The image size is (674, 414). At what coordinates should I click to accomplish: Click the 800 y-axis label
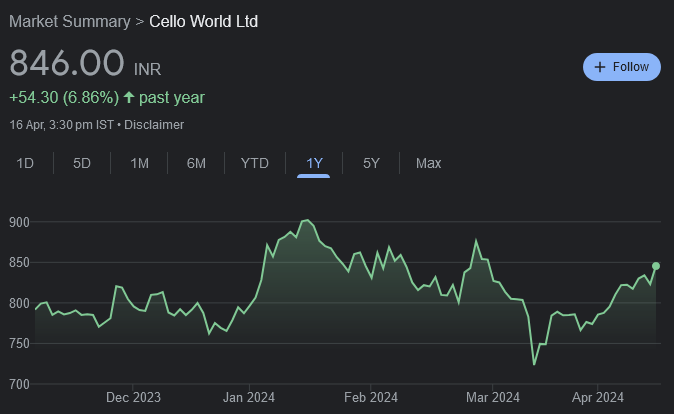(x=19, y=304)
